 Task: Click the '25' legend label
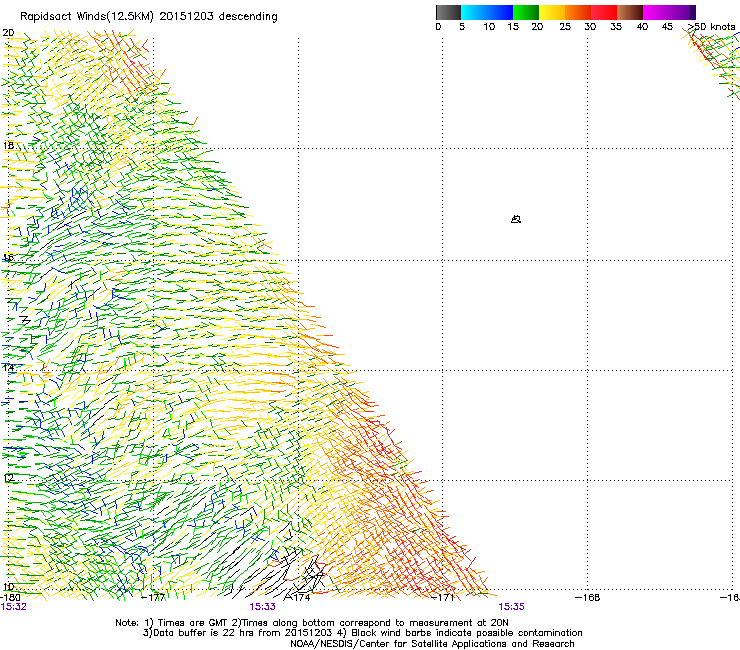point(565,27)
